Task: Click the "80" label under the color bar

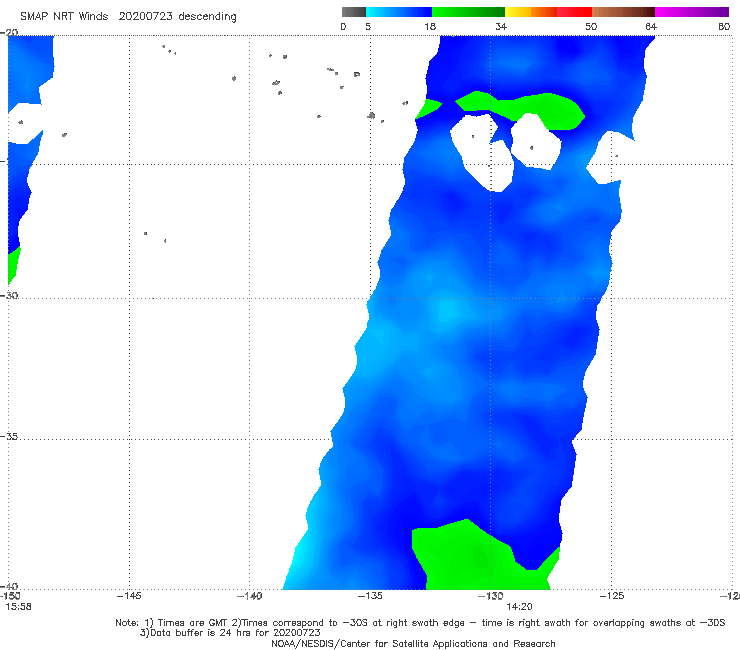Action: tap(724, 26)
